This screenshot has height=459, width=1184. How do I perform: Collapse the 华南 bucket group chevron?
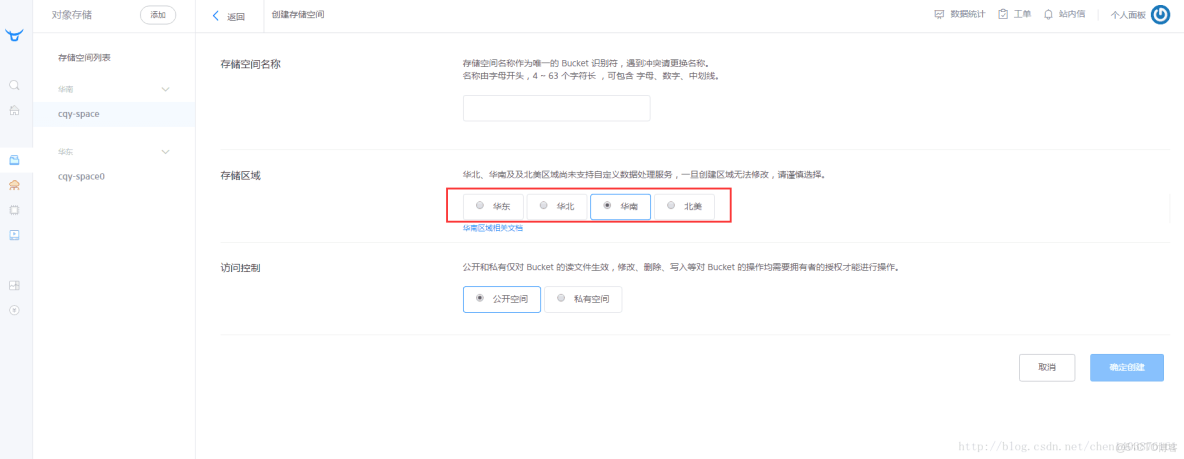pos(166,89)
